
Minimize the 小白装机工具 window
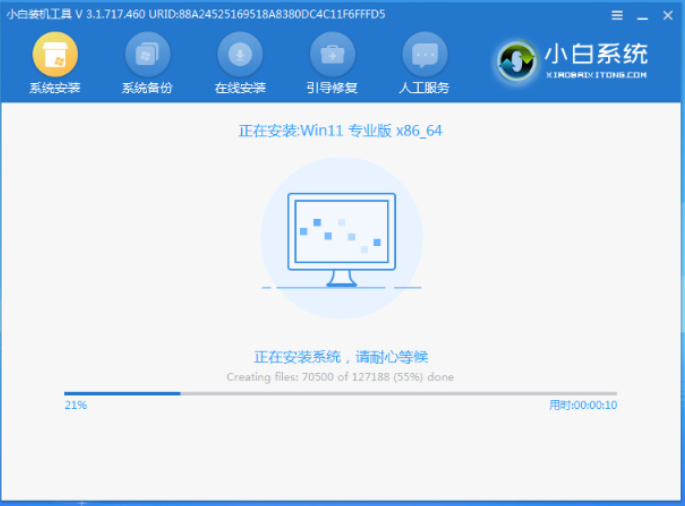[x=642, y=17]
